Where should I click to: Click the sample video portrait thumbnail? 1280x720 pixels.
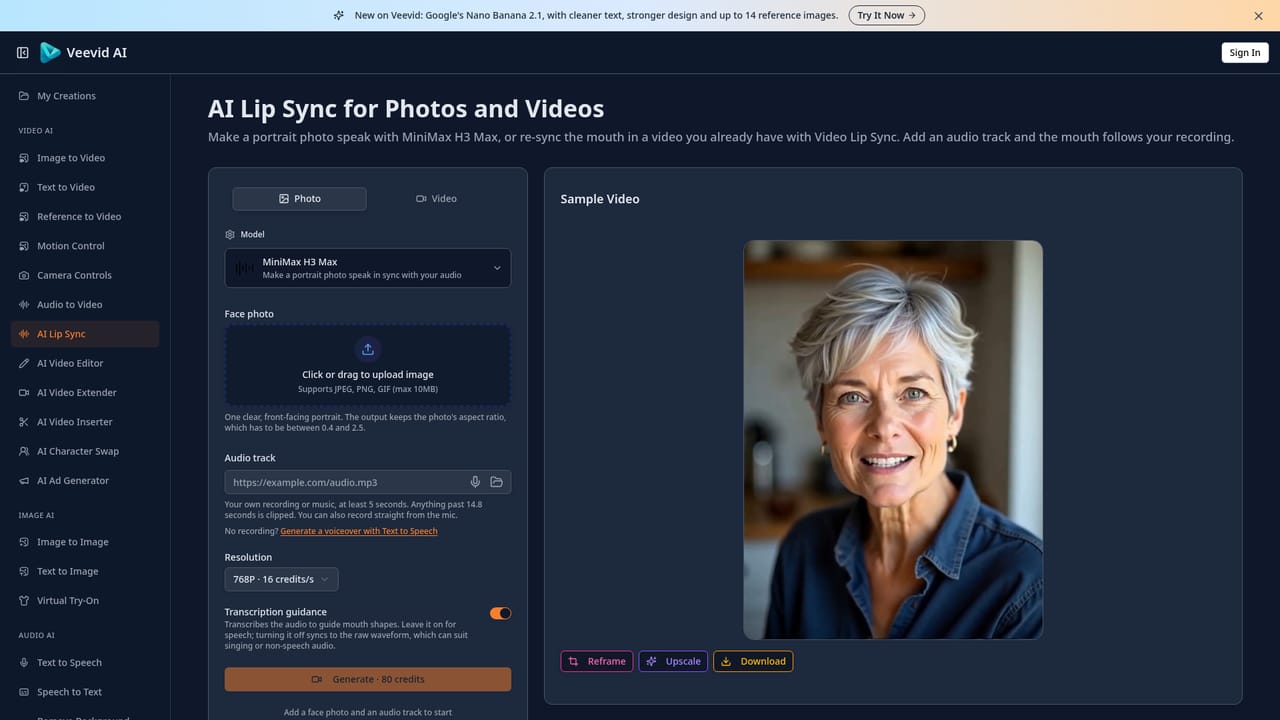click(893, 440)
